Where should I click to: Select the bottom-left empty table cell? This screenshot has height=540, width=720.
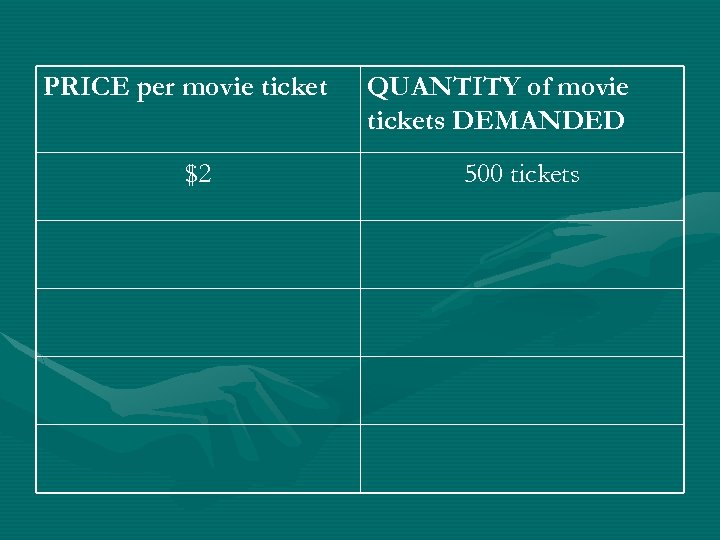click(x=198, y=458)
